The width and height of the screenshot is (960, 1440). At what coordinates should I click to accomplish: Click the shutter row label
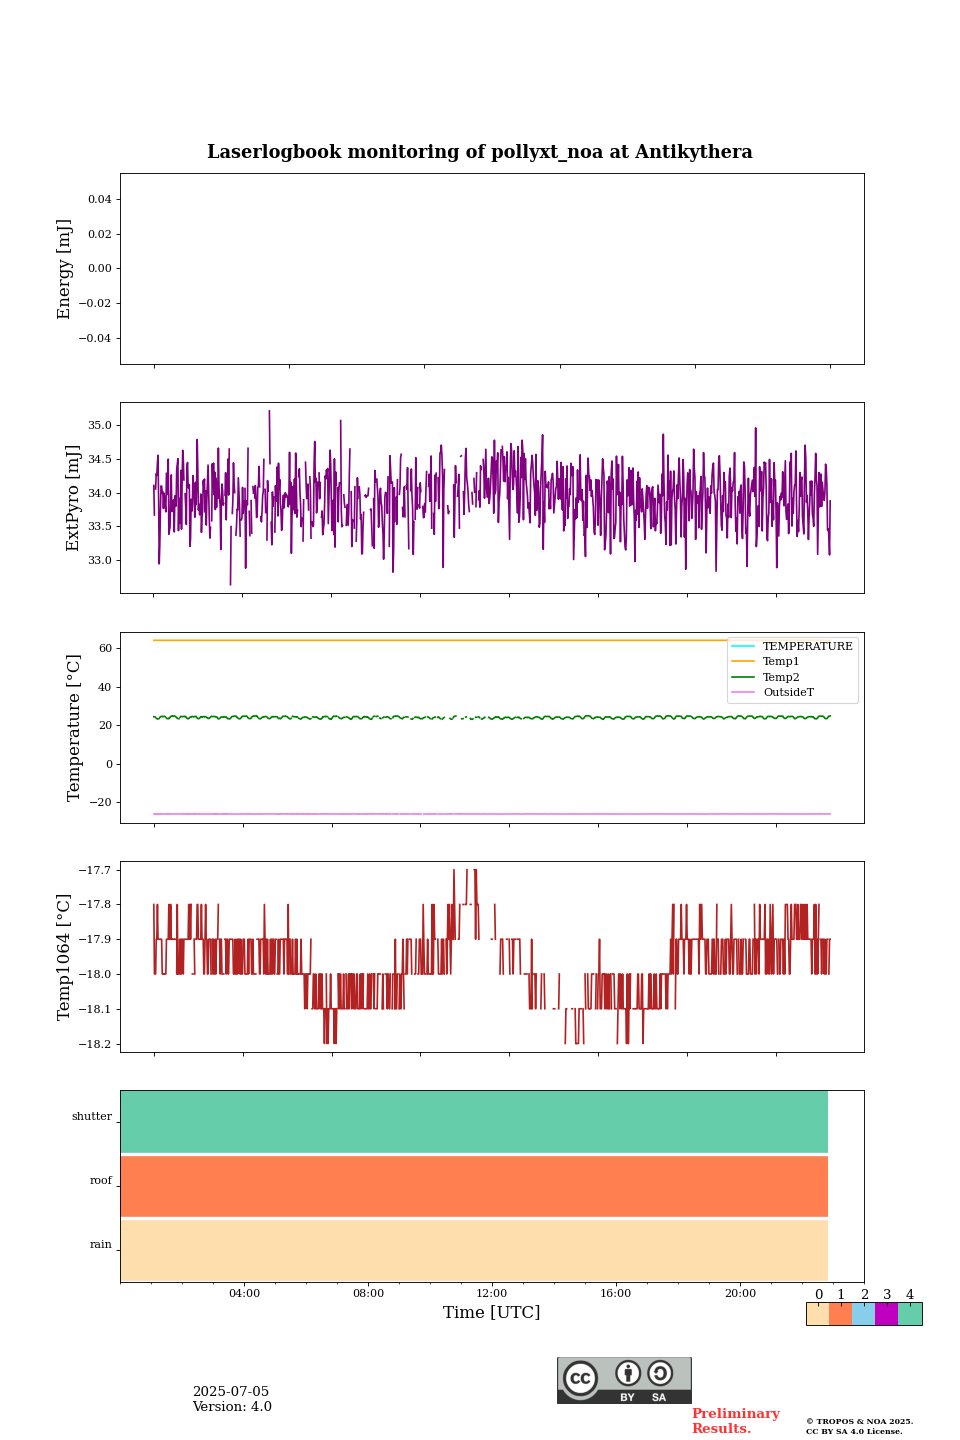point(92,1117)
